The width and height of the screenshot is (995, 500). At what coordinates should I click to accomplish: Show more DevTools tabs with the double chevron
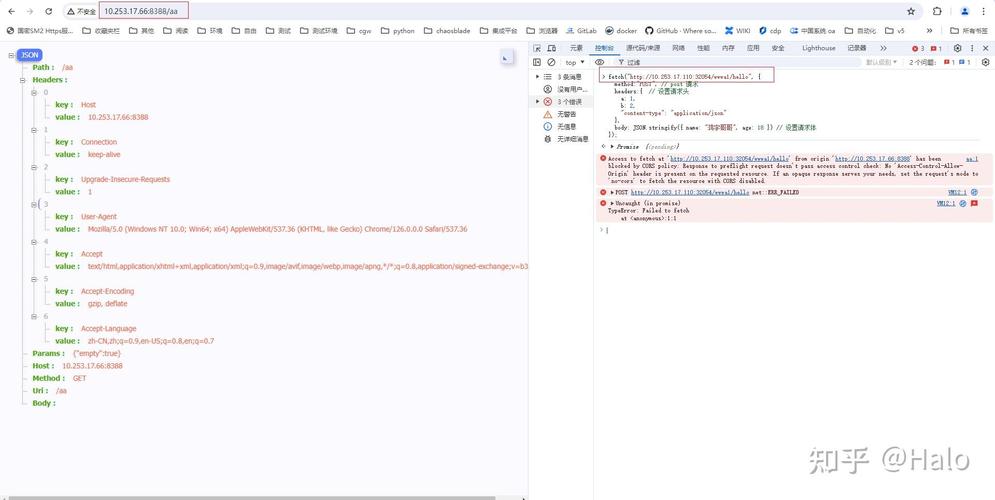(883, 48)
